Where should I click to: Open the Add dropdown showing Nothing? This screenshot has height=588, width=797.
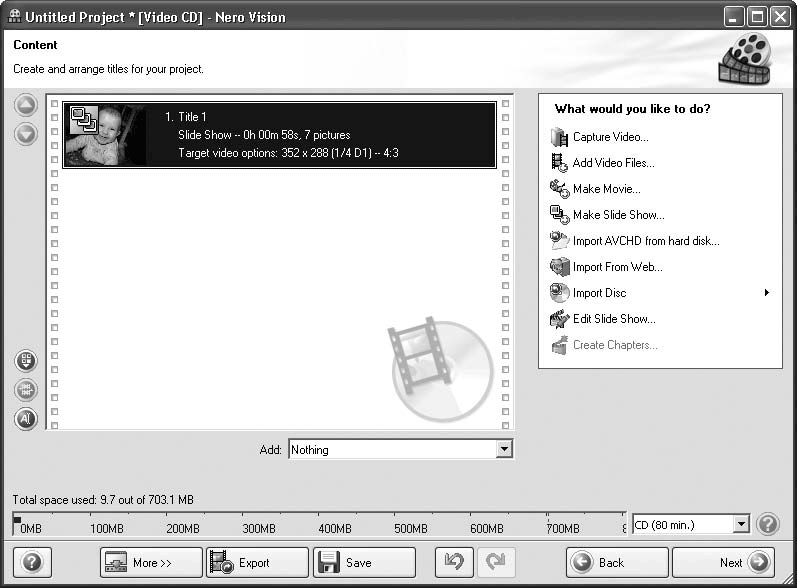click(503, 450)
